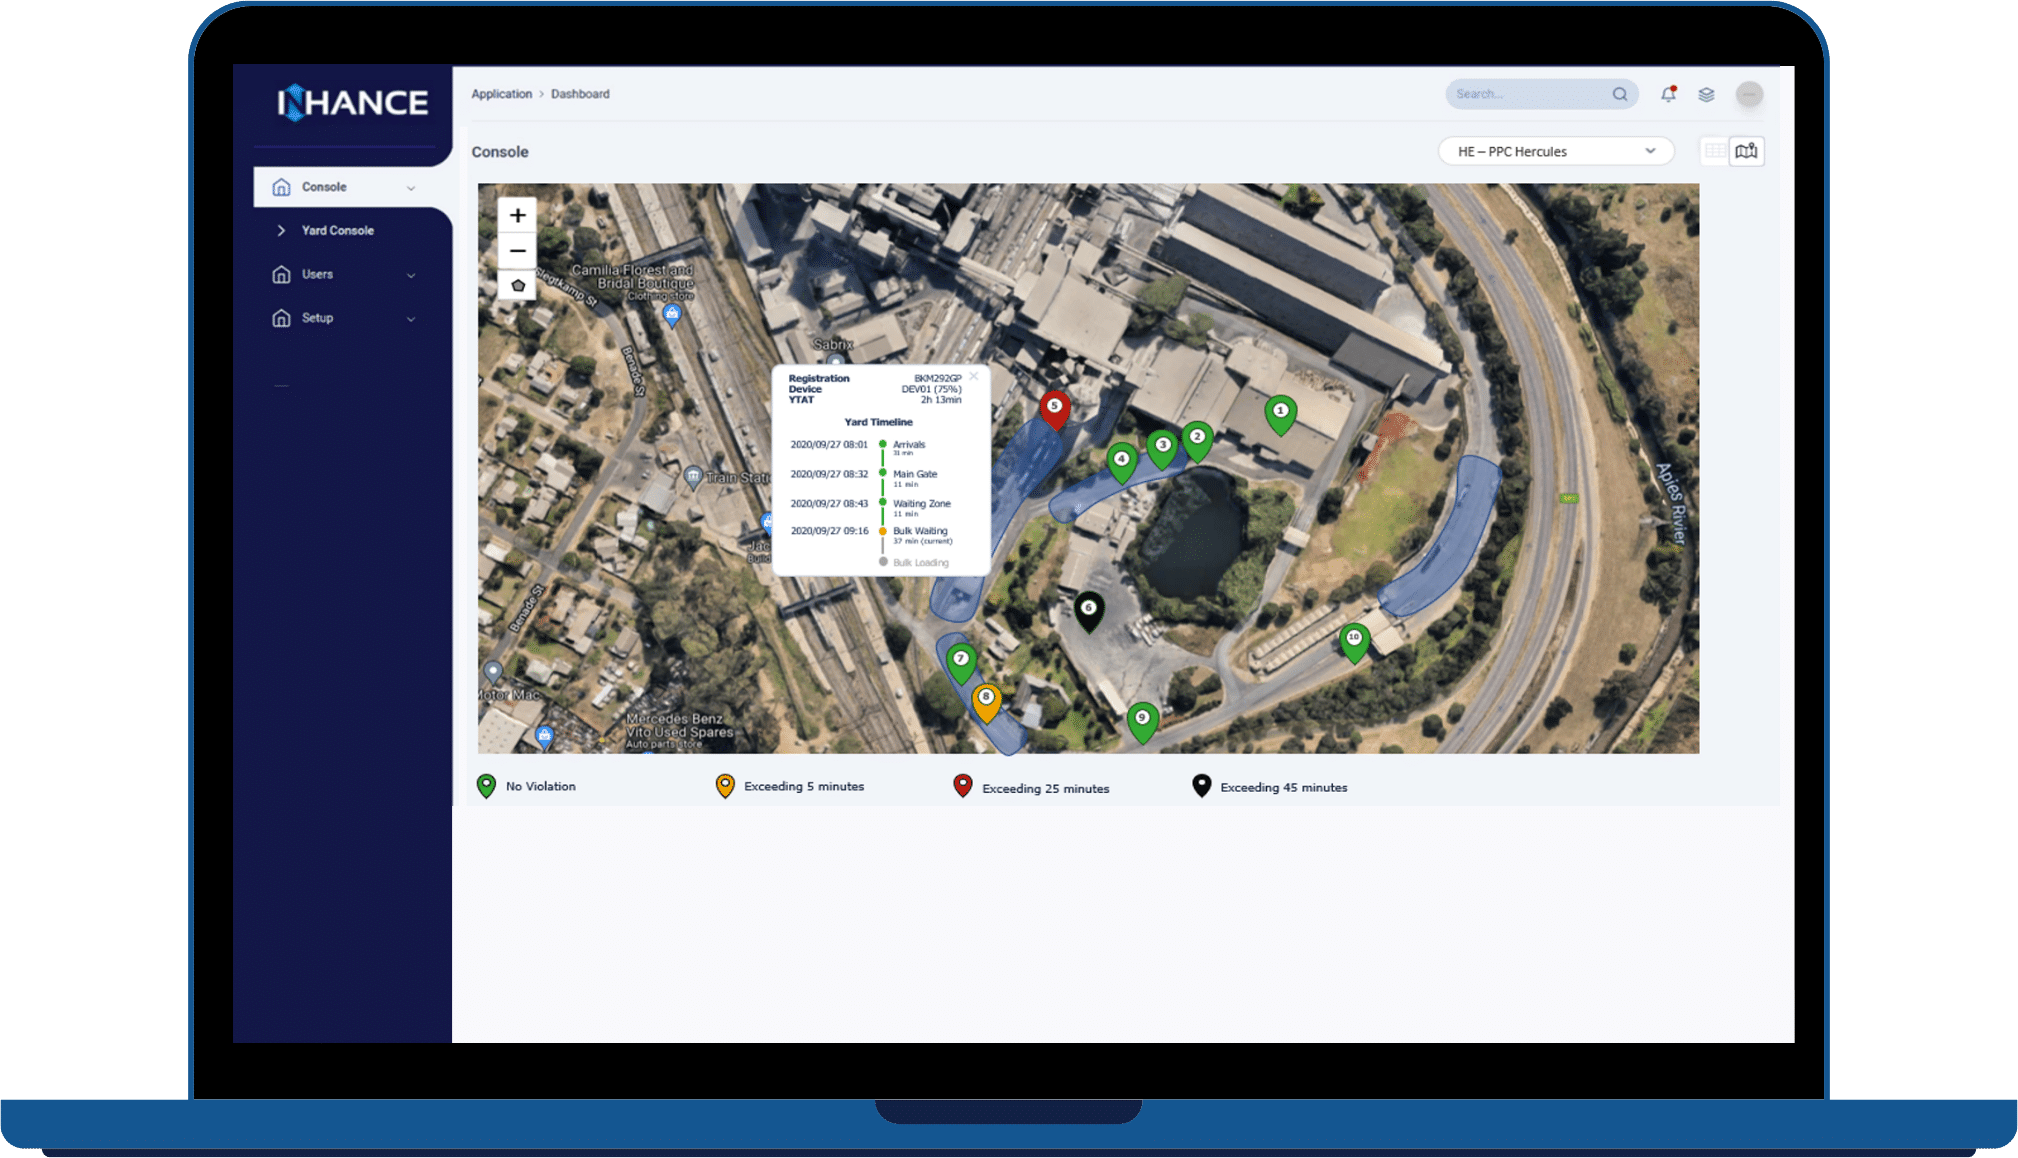Click the search magnifier icon
Image resolution: width=2018 pixels, height=1158 pixels.
pos(1619,94)
